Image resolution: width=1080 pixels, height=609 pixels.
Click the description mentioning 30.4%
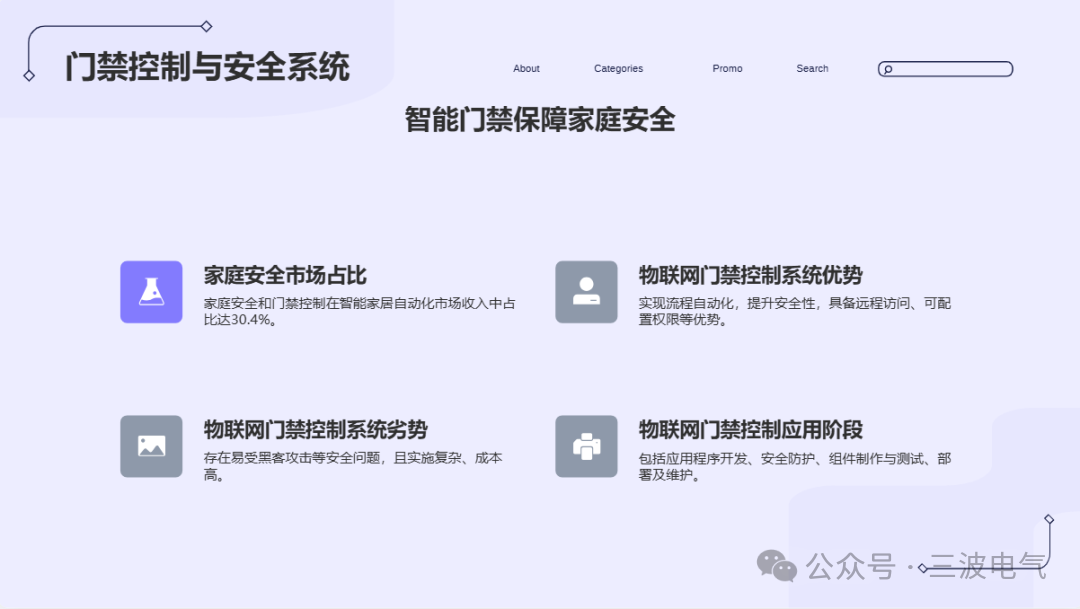[360, 311]
